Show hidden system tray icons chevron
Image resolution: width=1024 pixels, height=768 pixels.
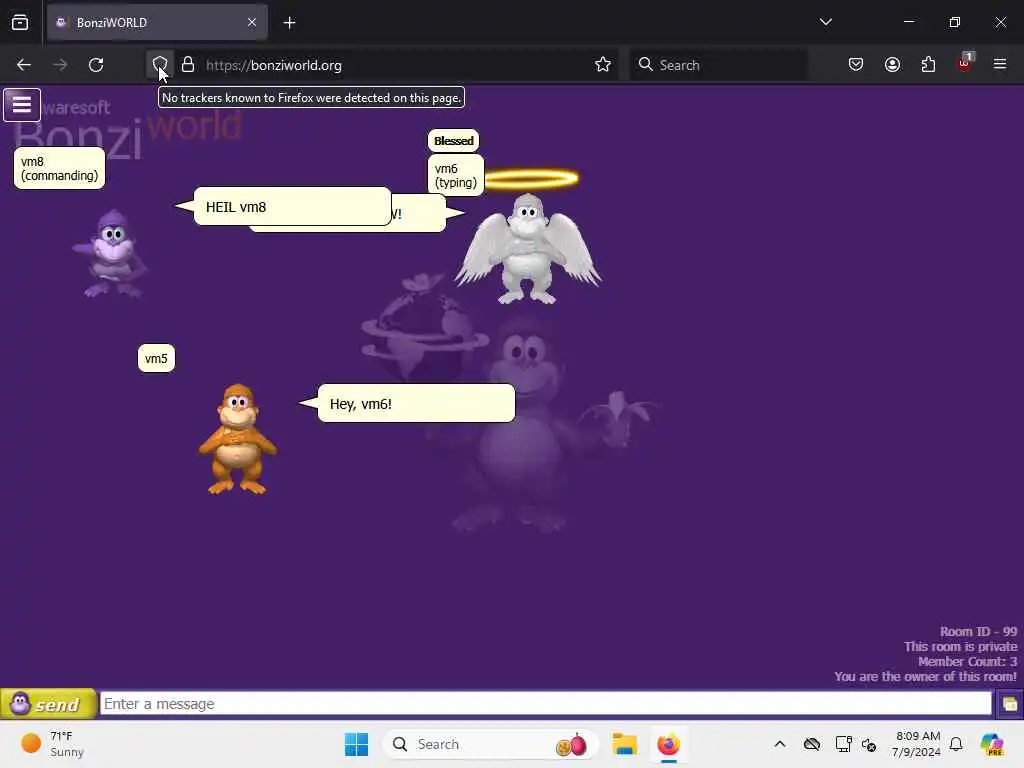click(780, 744)
